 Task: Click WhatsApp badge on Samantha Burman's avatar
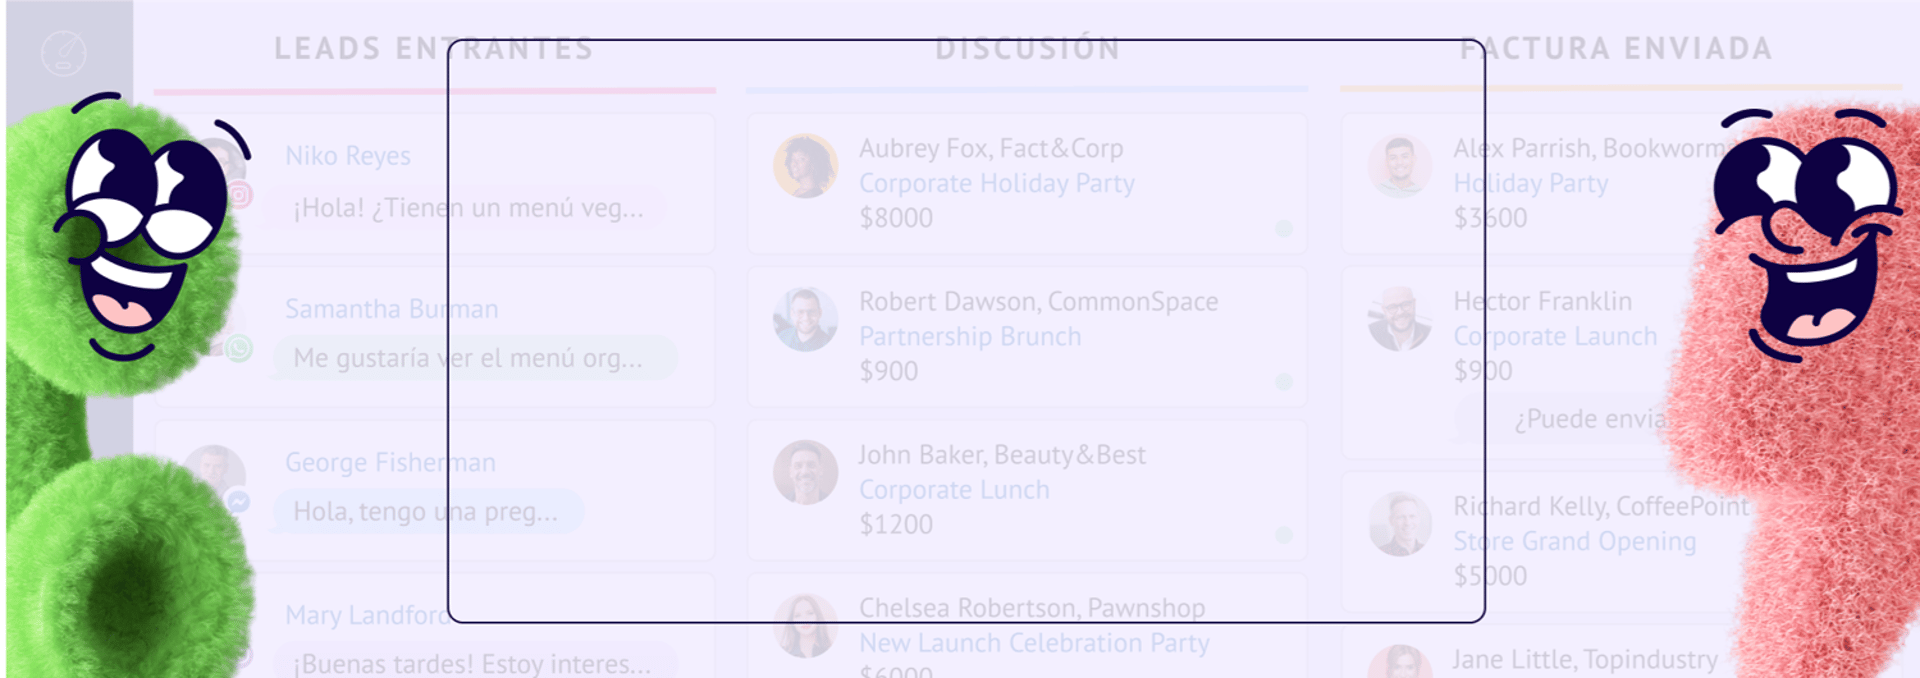tap(238, 348)
